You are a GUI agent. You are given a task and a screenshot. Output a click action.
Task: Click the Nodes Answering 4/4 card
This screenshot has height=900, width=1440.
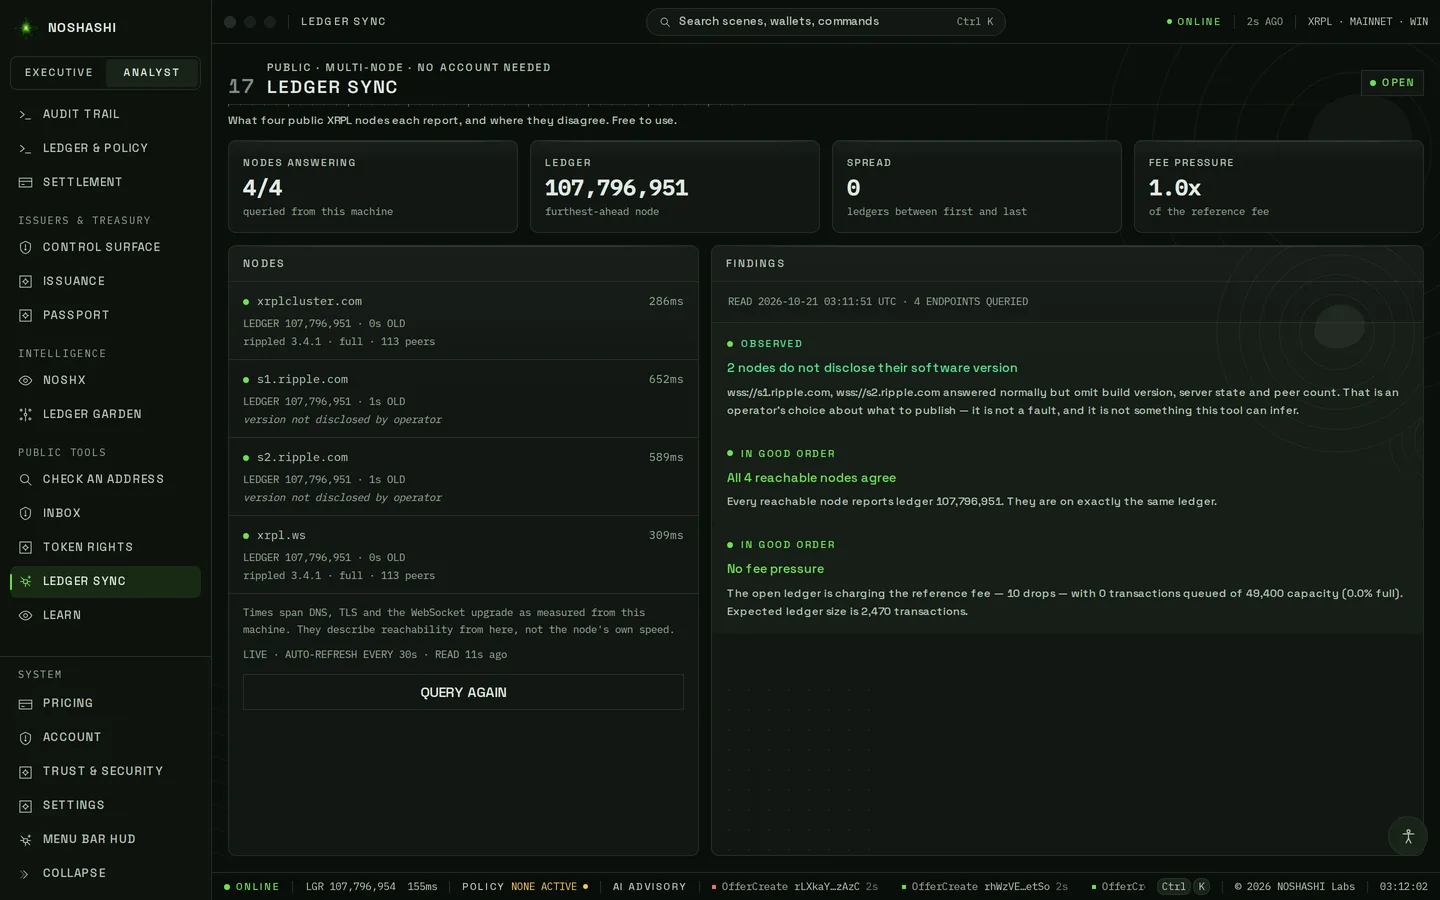[373, 187]
